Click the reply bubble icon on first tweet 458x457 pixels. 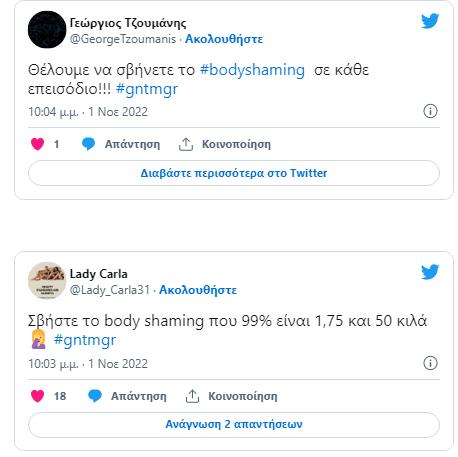(x=88, y=144)
